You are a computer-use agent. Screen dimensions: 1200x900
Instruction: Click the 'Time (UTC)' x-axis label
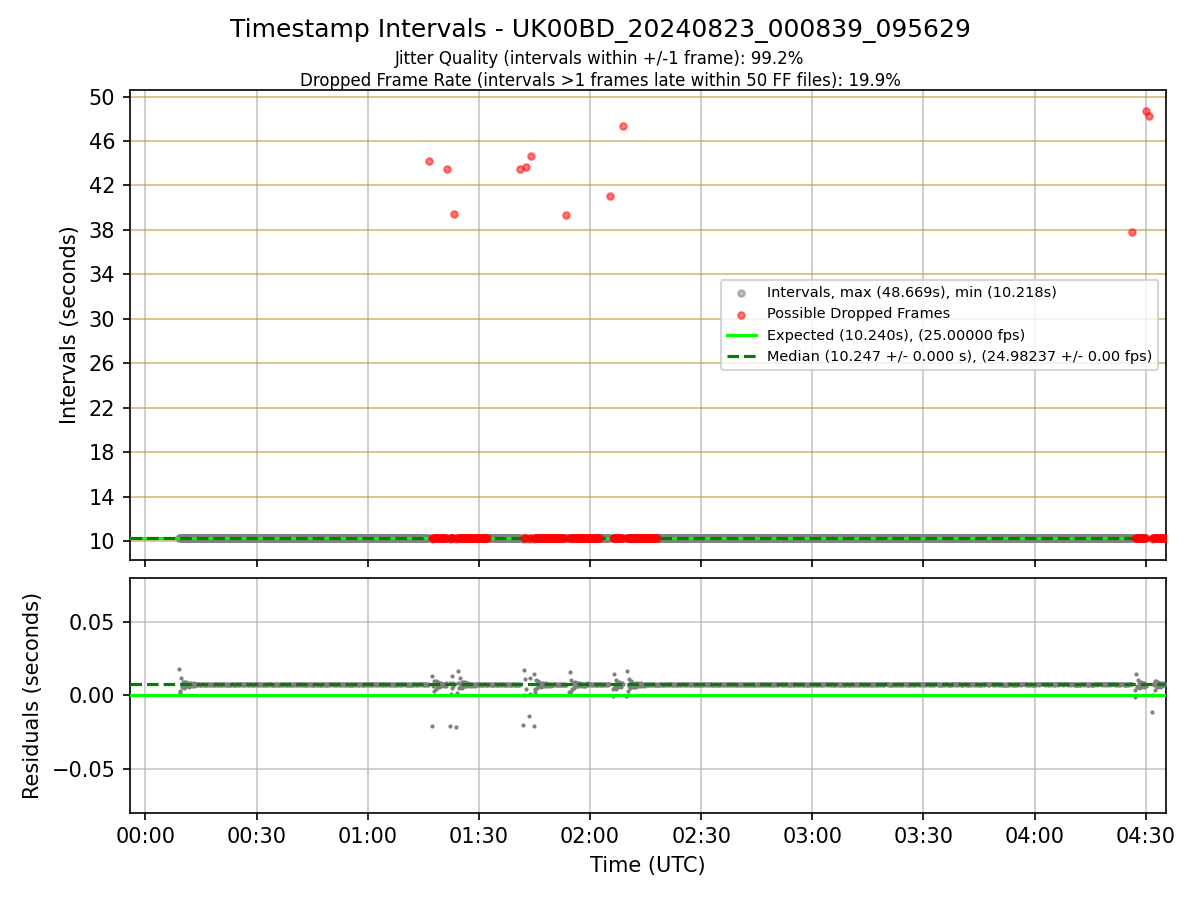[647, 865]
